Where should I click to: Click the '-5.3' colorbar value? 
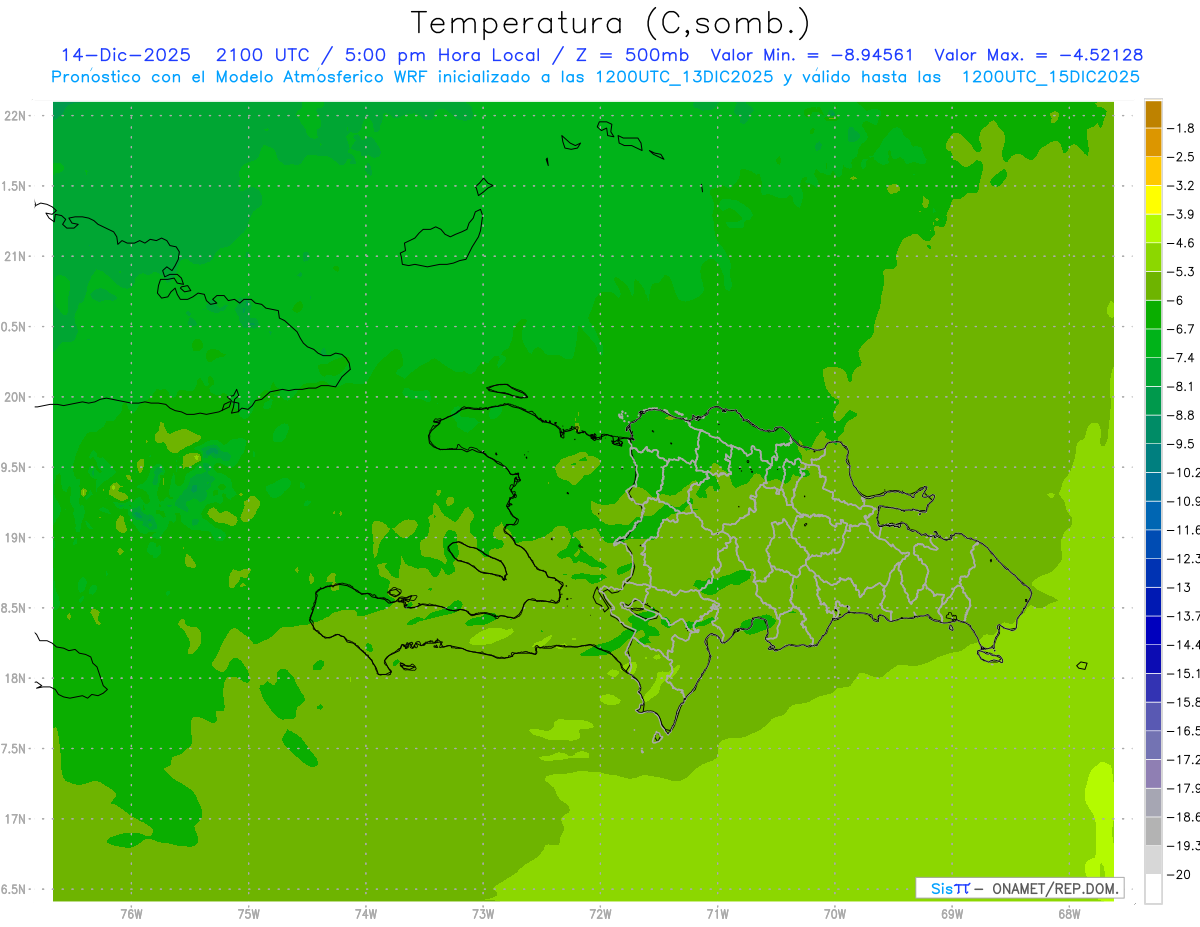pos(1181,272)
